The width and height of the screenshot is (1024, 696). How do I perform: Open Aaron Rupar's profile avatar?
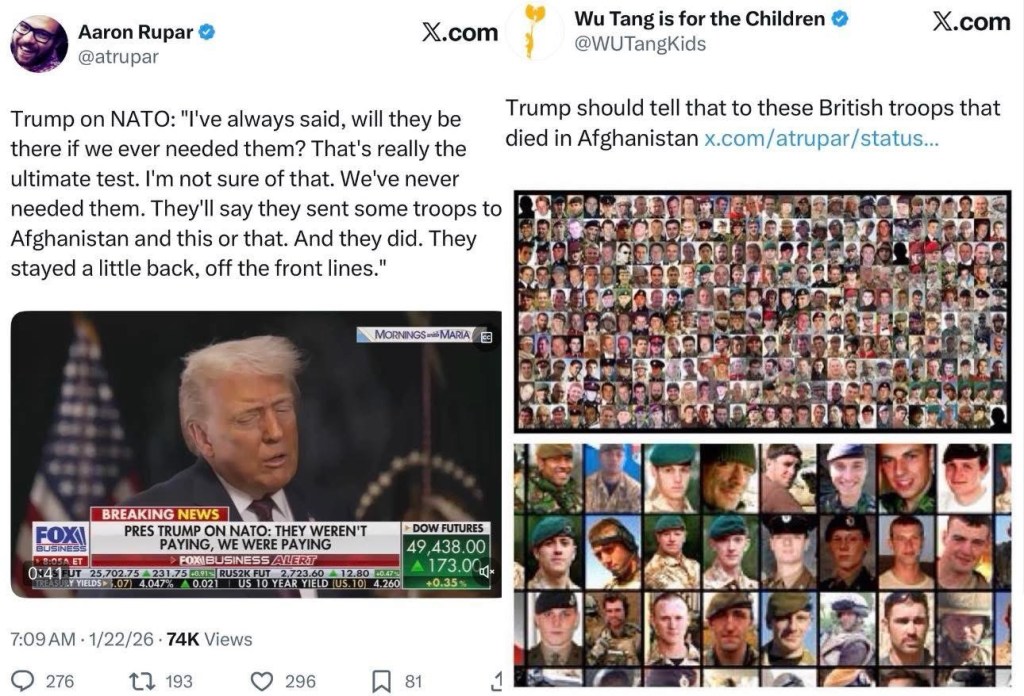click(x=39, y=43)
